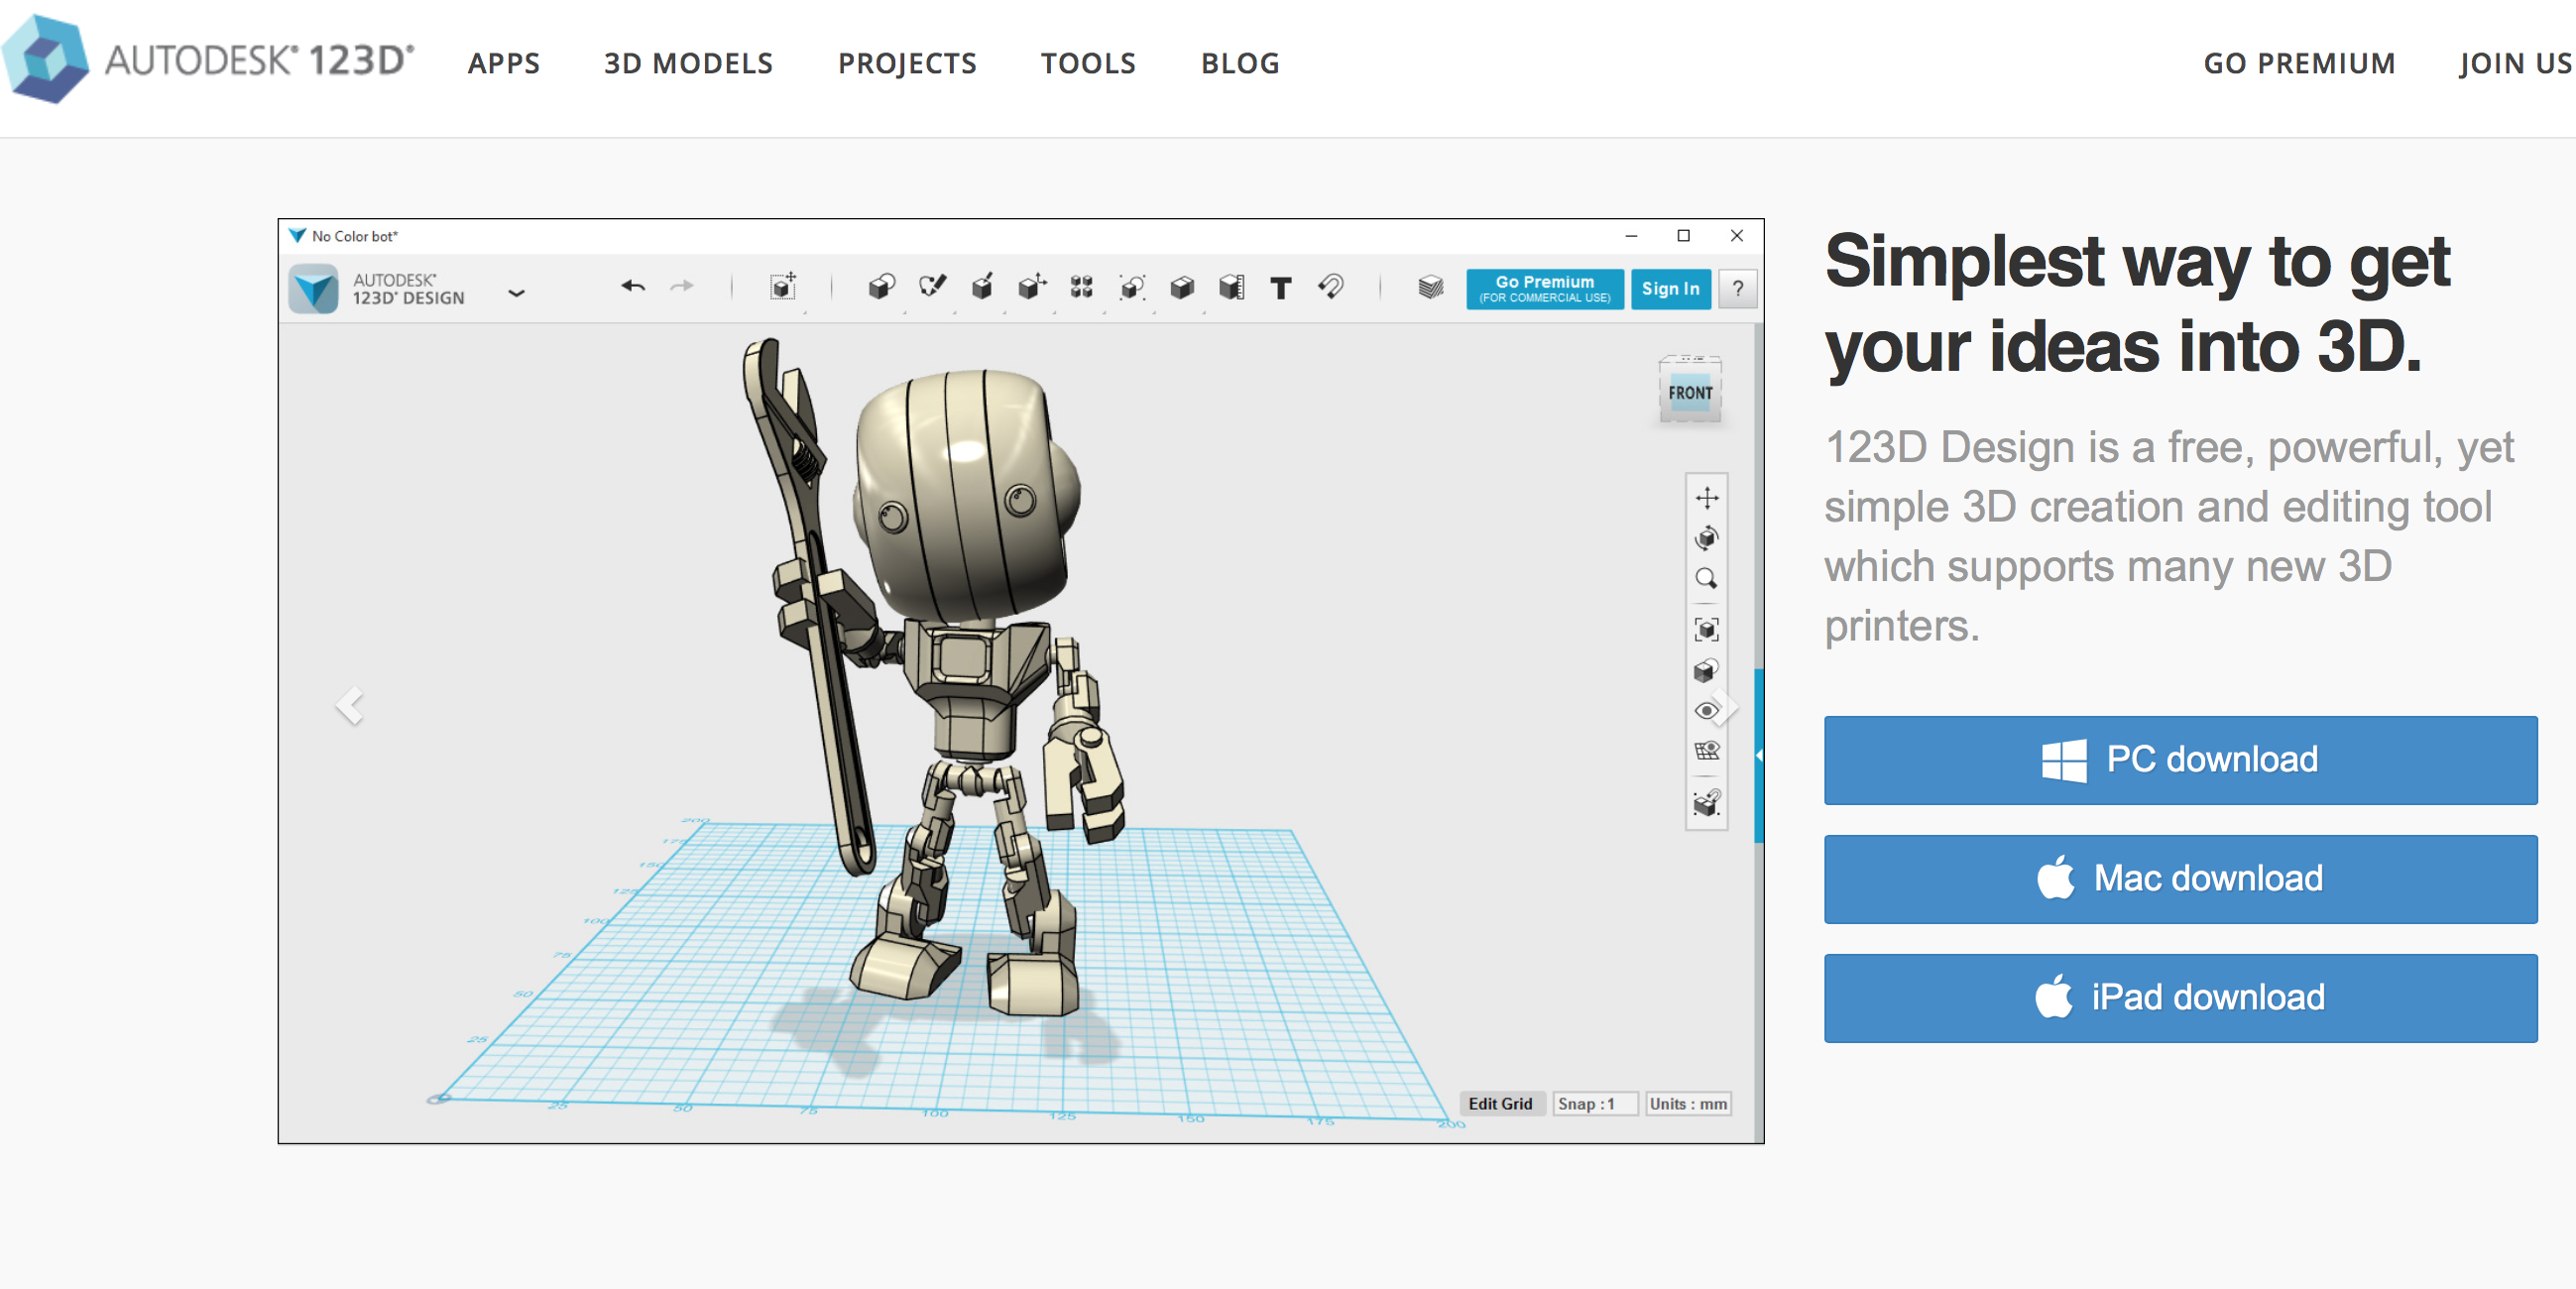
Task: Click the 'No Color bot*' window title
Action: [355, 236]
